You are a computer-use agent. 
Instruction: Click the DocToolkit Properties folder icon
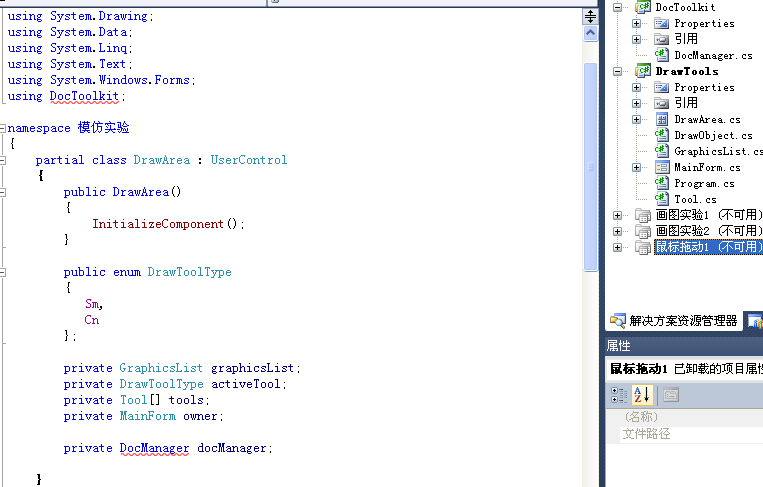661,23
